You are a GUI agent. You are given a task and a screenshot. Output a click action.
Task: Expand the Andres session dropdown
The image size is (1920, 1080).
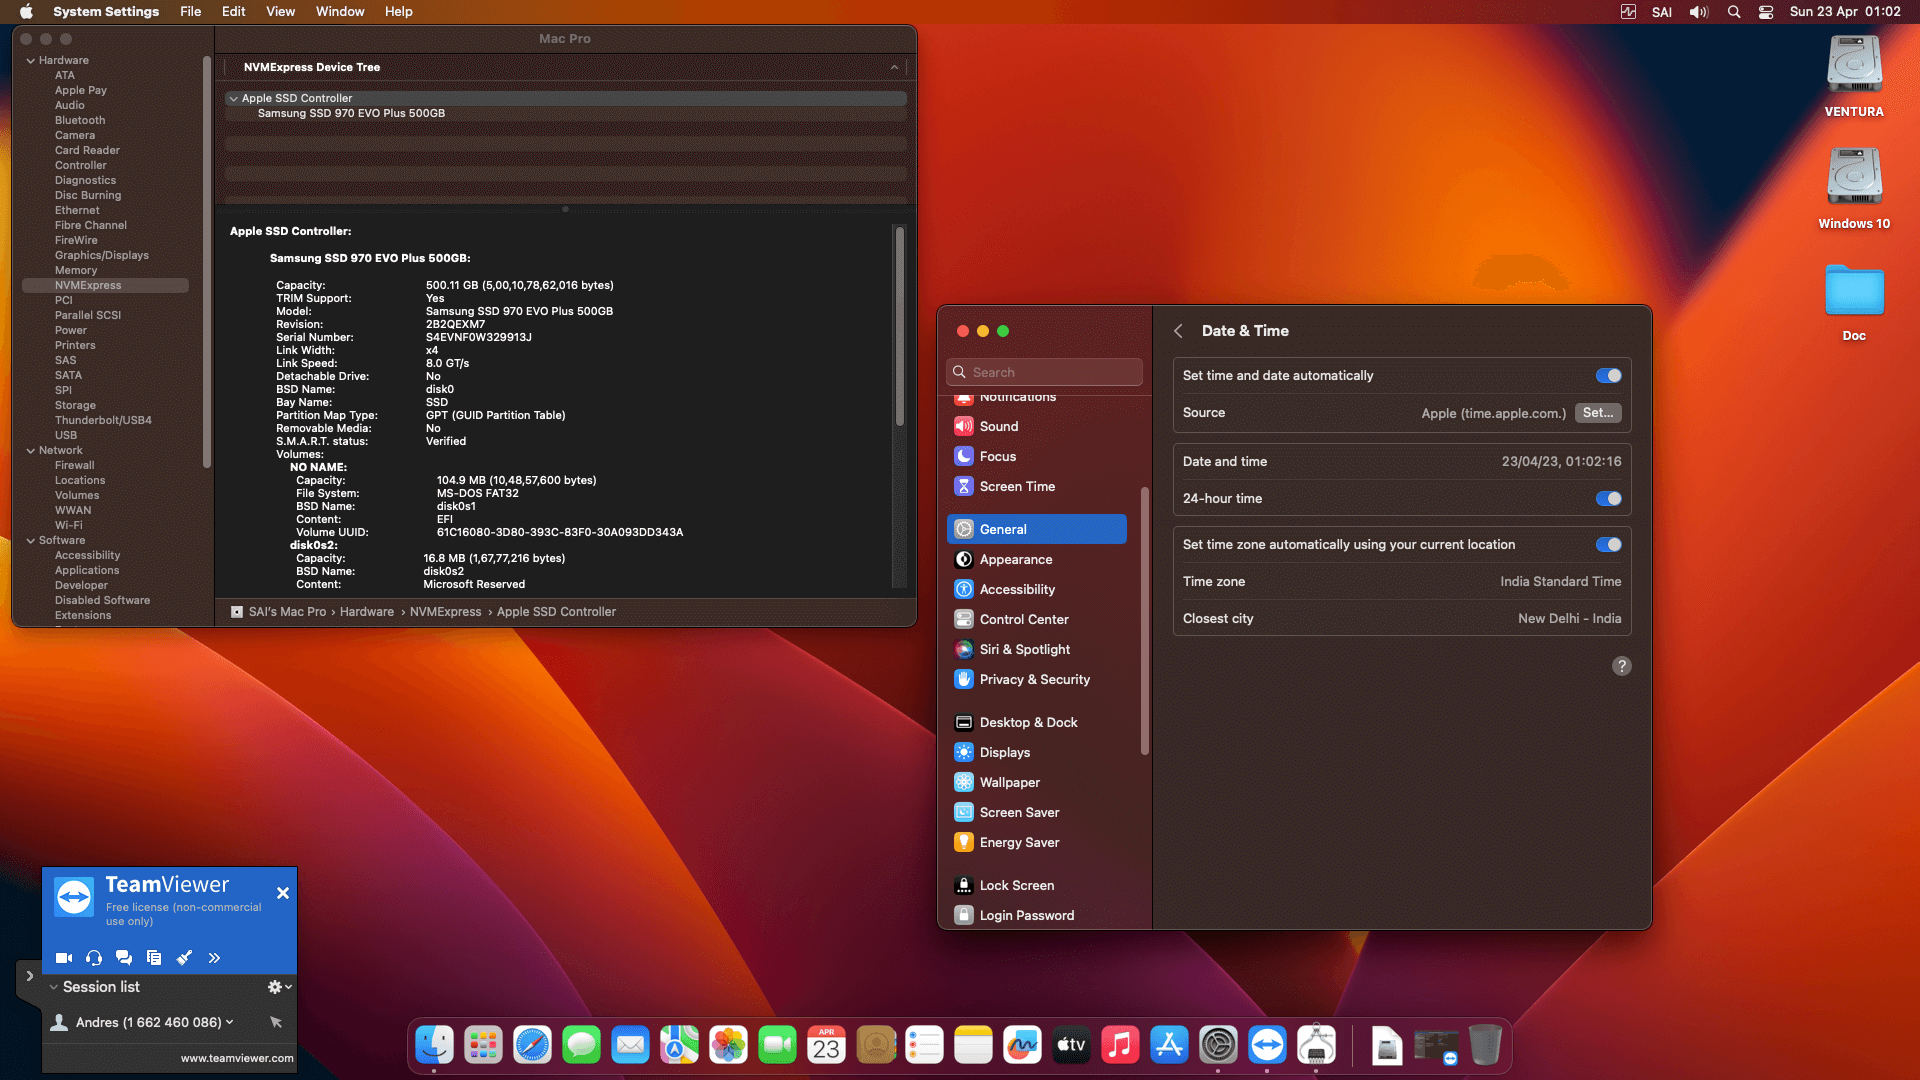[x=228, y=1022]
